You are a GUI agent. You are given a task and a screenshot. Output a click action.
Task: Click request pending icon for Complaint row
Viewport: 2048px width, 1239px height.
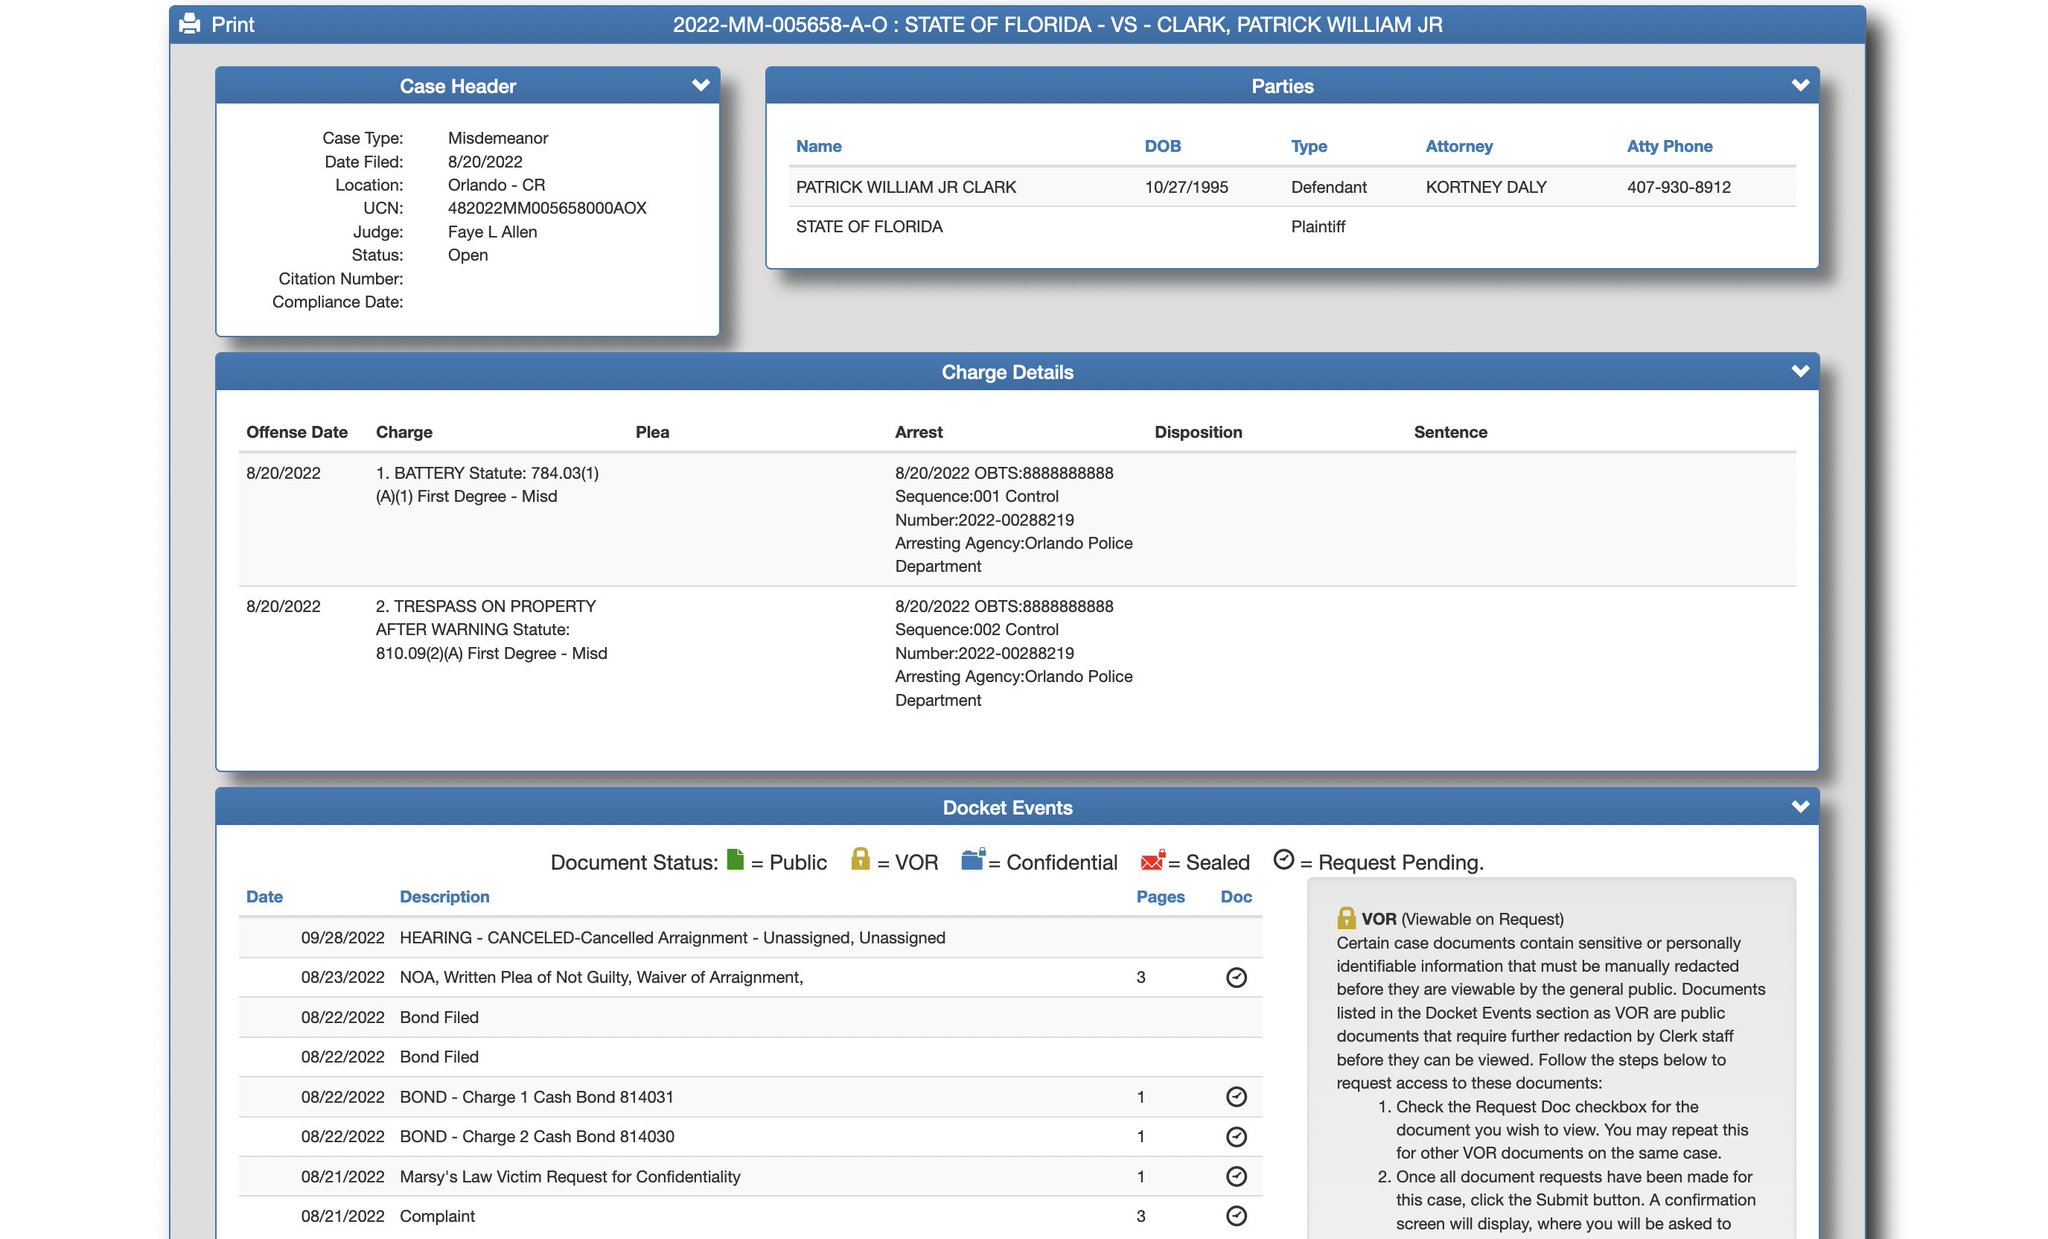click(1236, 1216)
